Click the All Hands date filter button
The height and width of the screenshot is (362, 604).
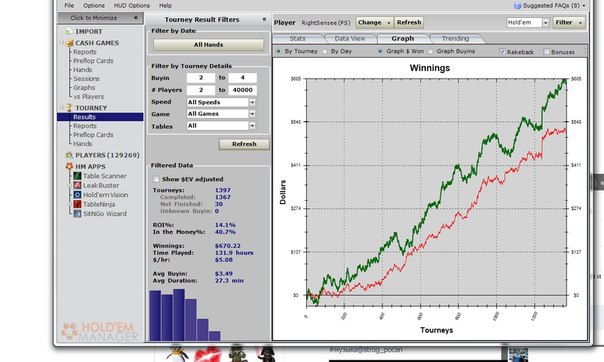(208, 45)
